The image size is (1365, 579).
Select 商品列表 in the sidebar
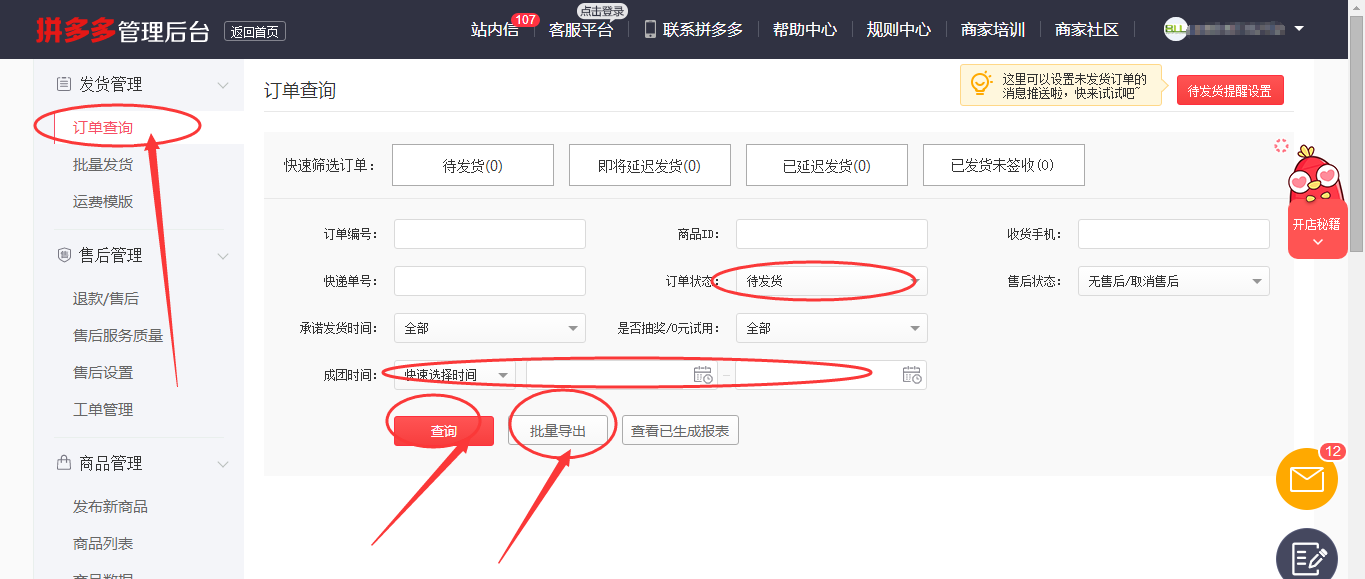click(x=103, y=544)
